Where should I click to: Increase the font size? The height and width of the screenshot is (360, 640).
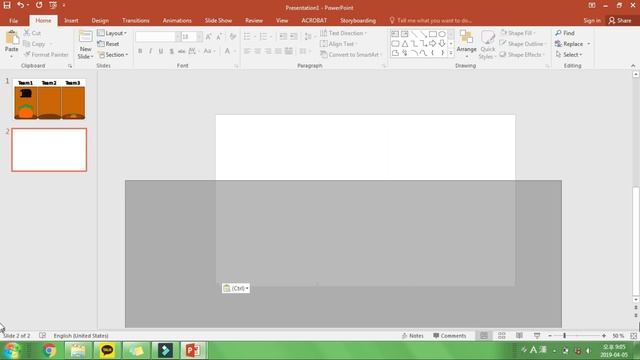[209, 37]
